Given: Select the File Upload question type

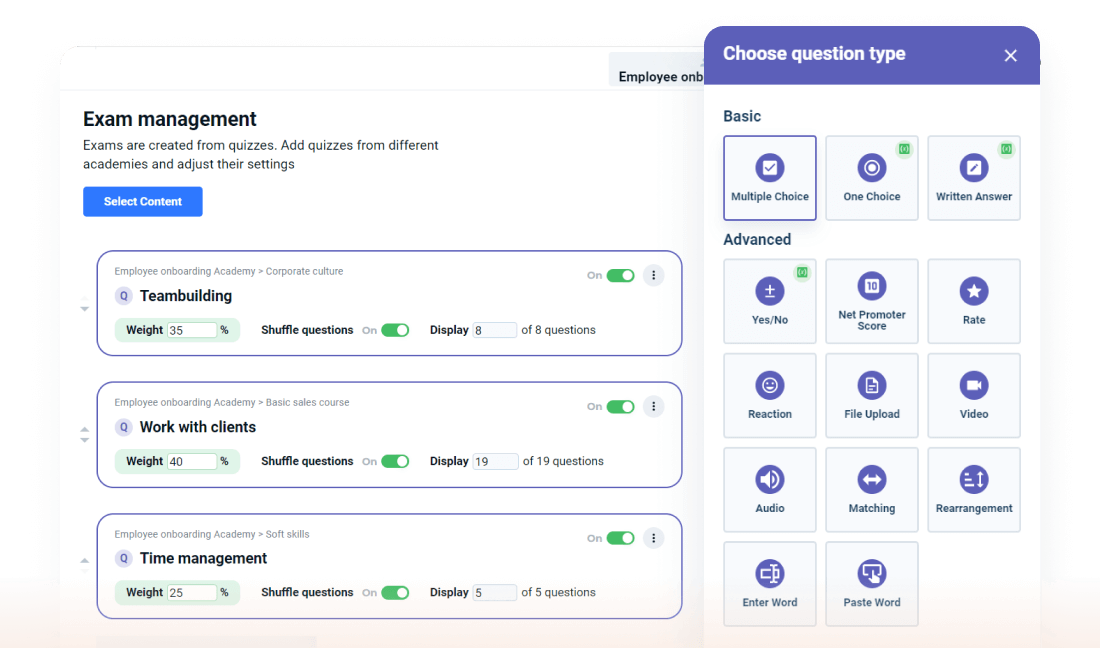Looking at the screenshot, I should [871, 395].
